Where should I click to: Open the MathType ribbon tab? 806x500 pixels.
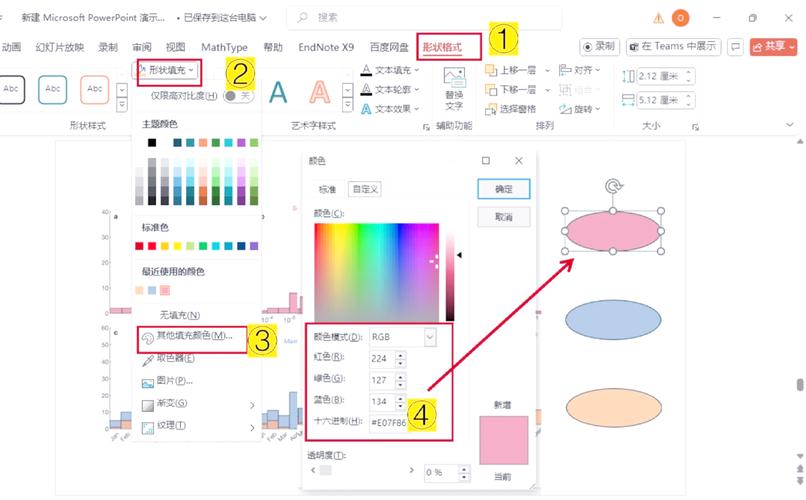pyautogui.click(x=224, y=47)
